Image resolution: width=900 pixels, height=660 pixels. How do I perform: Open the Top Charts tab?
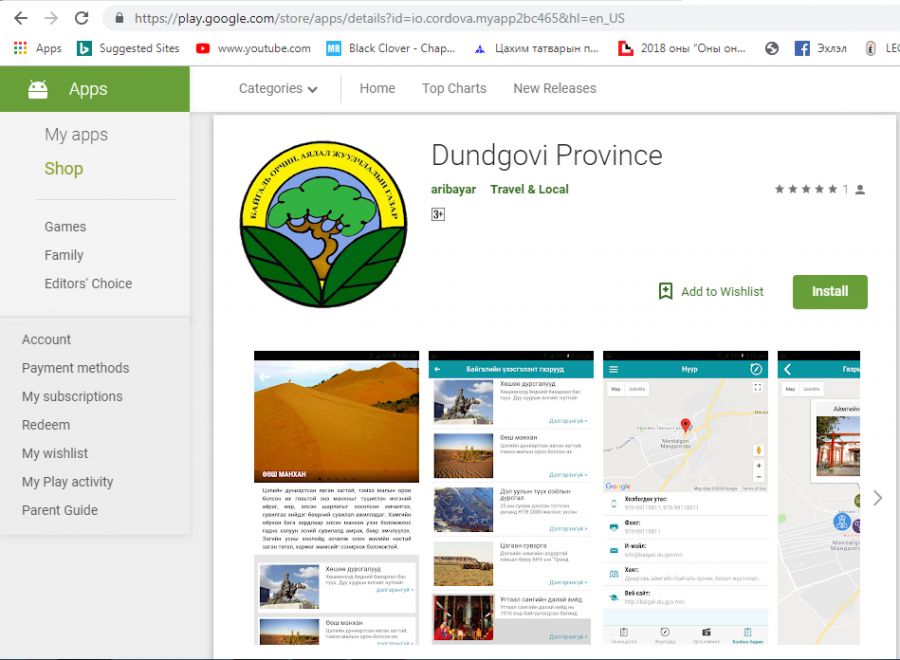(x=454, y=88)
